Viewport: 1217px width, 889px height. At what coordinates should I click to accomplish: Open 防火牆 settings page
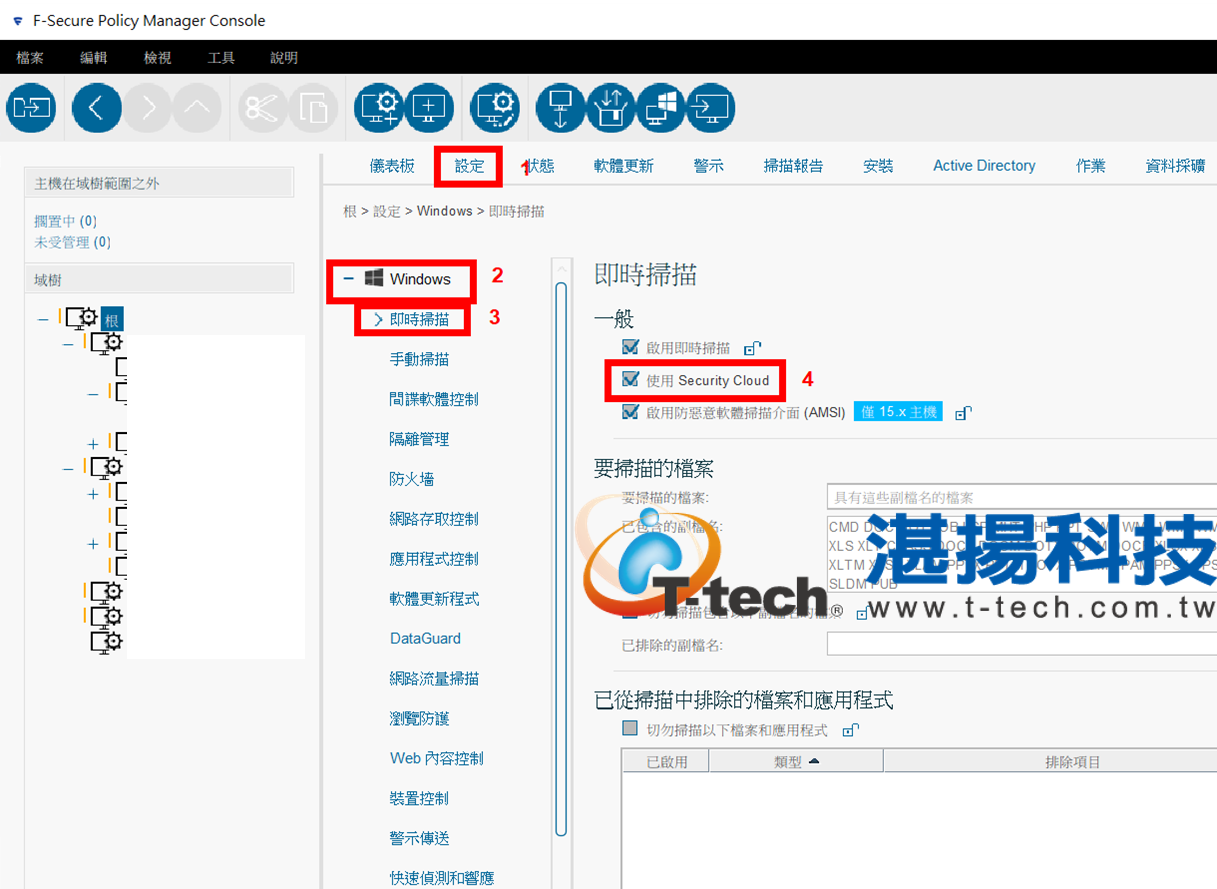pos(412,479)
